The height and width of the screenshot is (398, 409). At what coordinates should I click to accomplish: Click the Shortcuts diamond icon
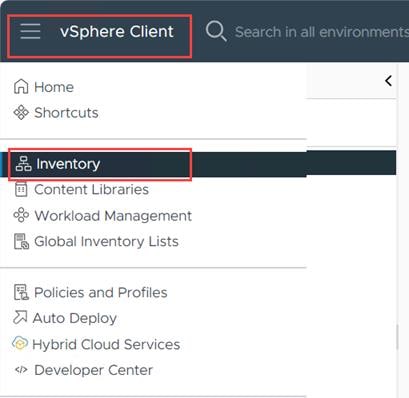[21, 112]
